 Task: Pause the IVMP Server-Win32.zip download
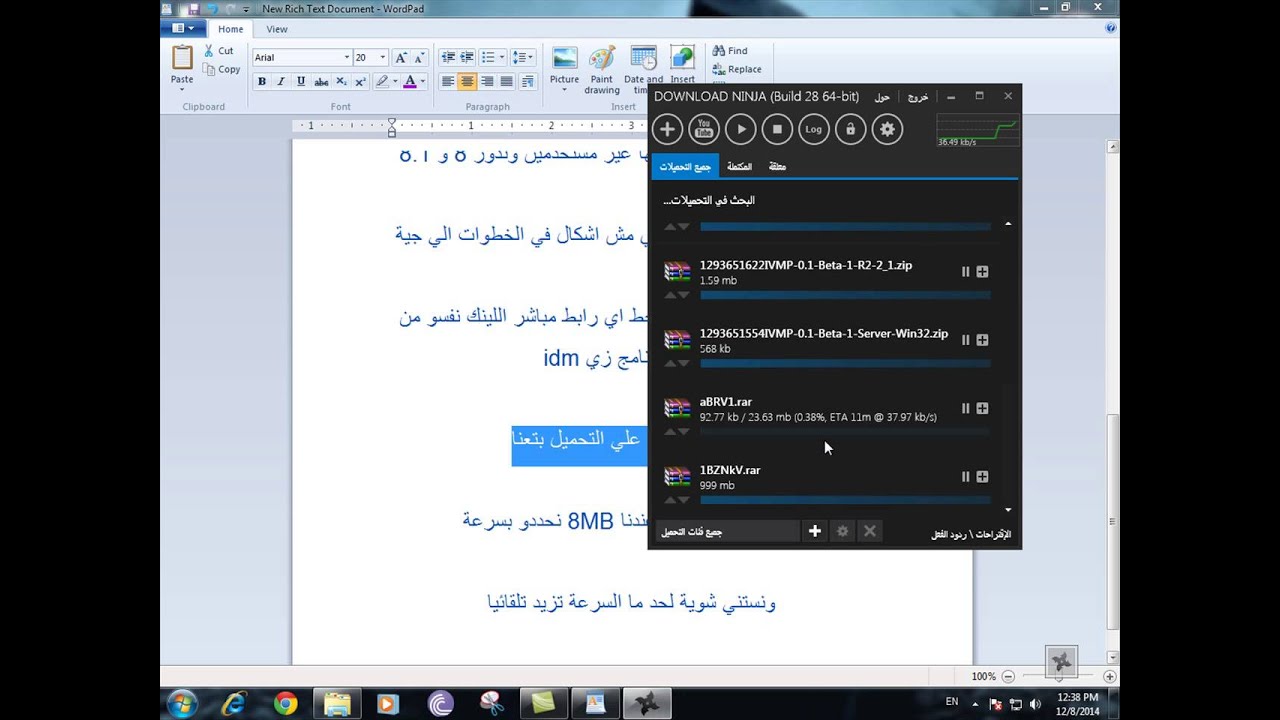[965, 340]
